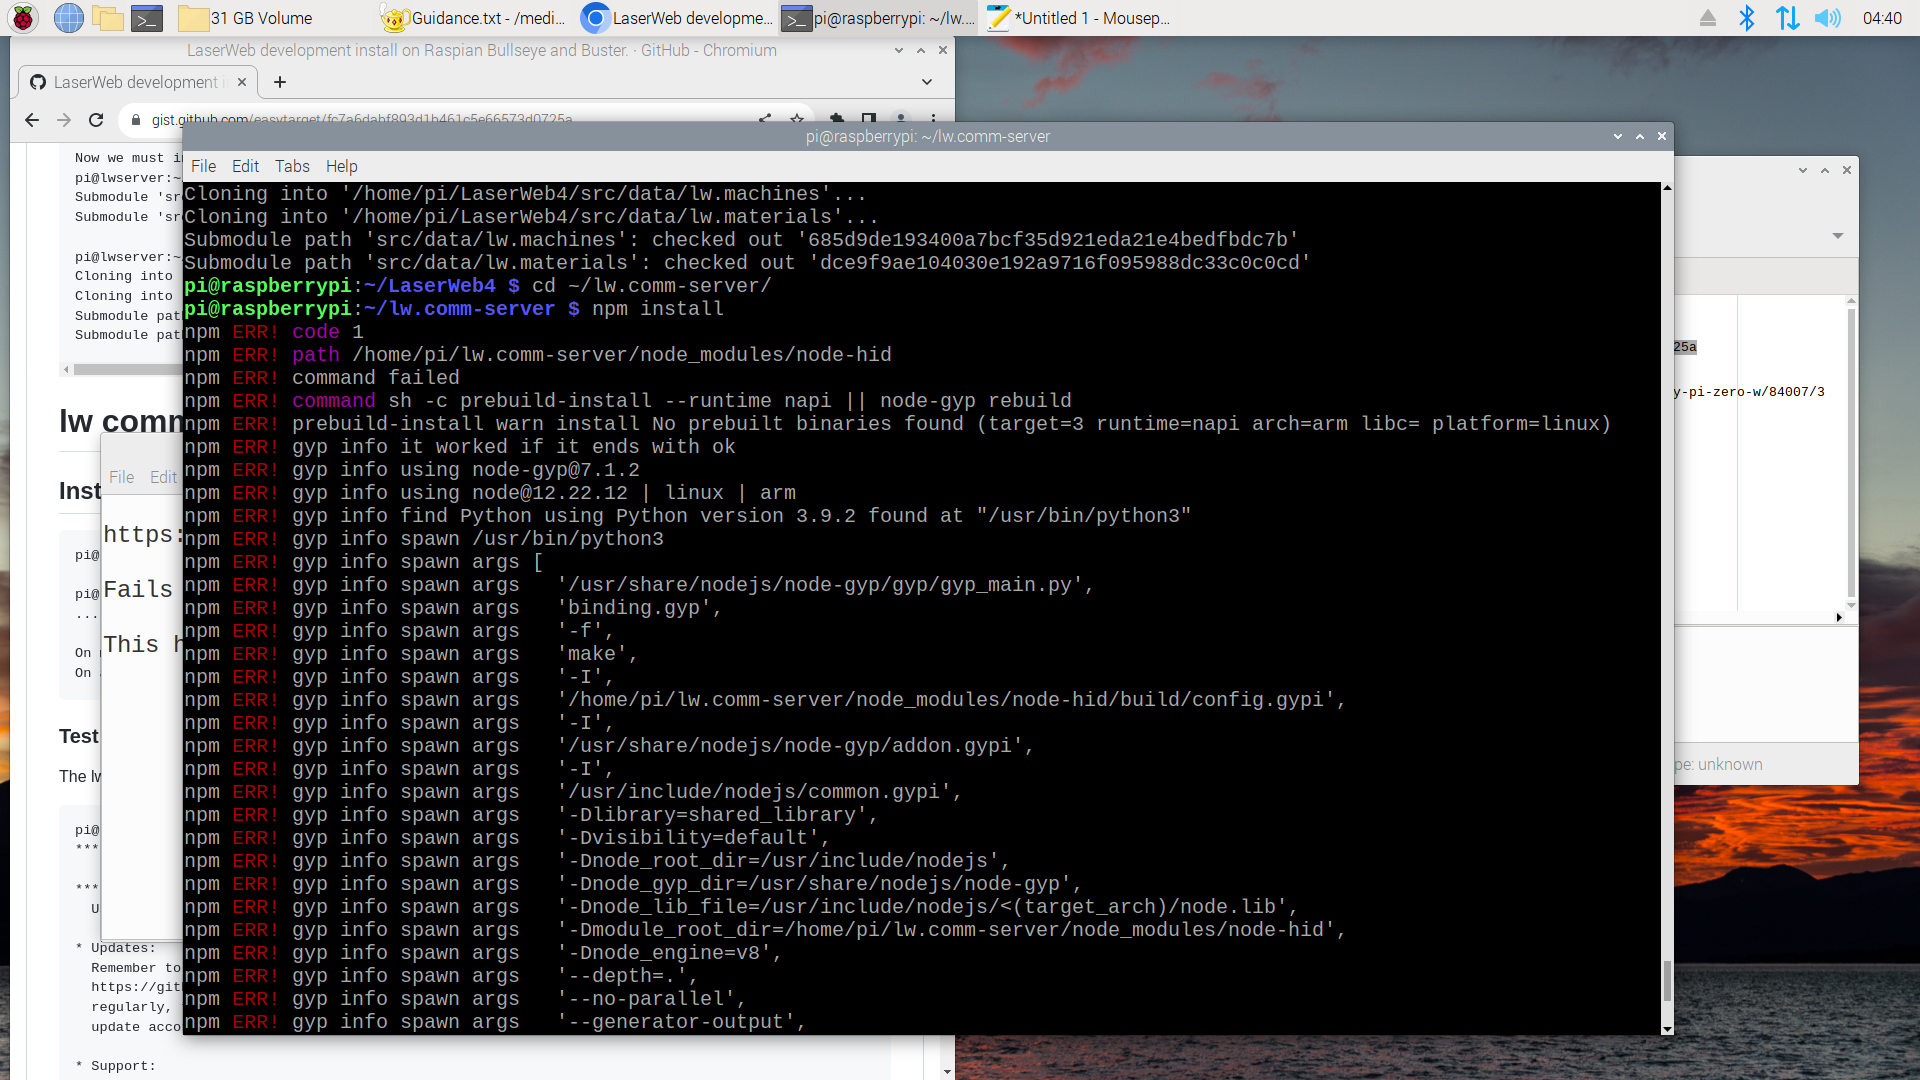Launch the web browser globe icon

click(68, 18)
